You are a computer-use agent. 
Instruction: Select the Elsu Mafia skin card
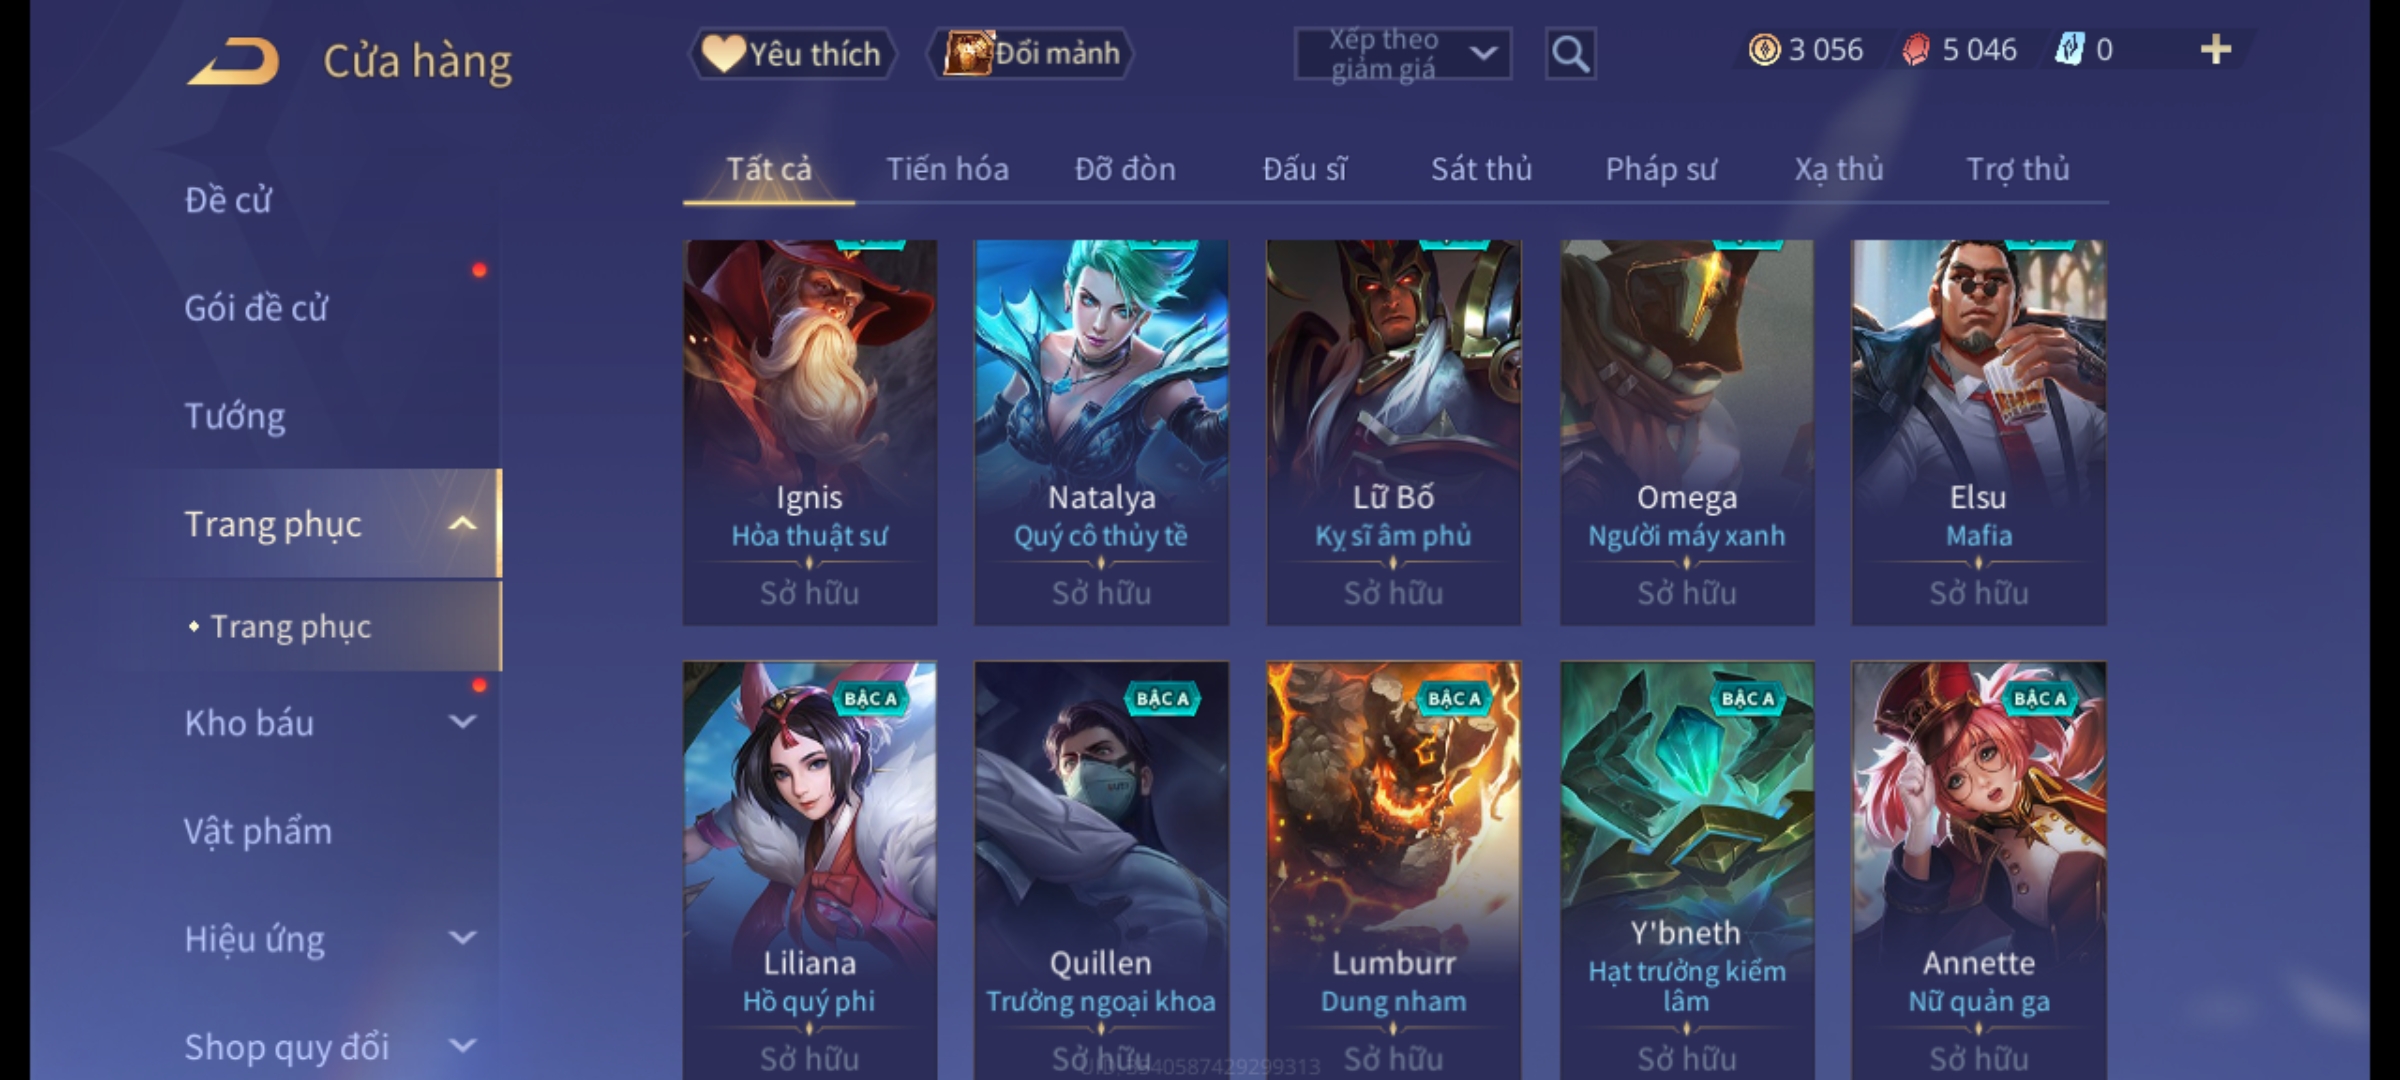[x=1978, y=432]
